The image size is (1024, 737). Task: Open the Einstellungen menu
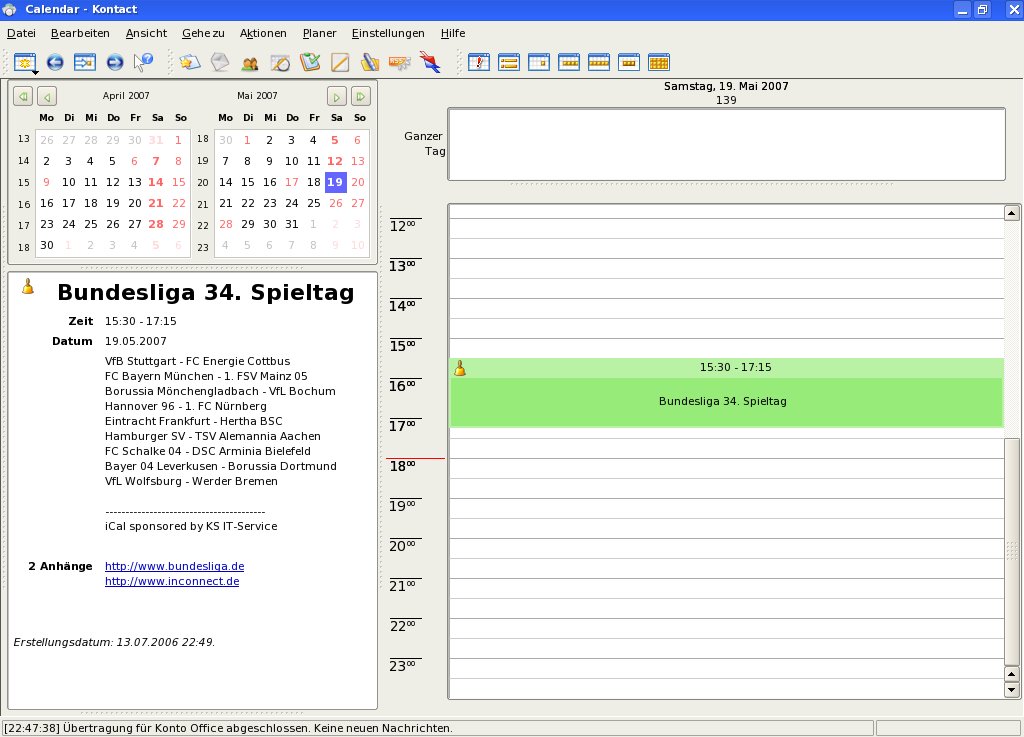(388, 33)
